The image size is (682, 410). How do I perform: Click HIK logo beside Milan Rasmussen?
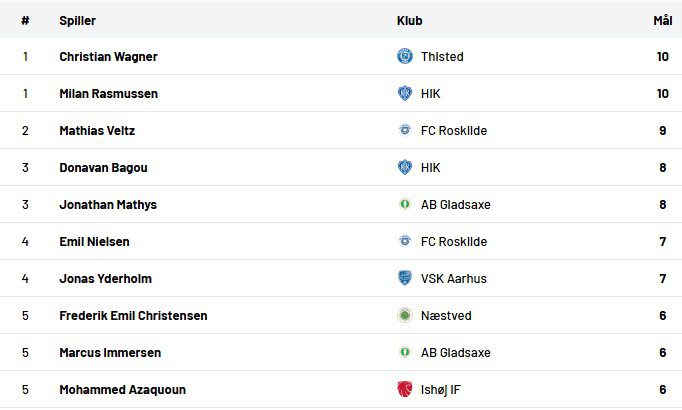click(x=405, y=94)
